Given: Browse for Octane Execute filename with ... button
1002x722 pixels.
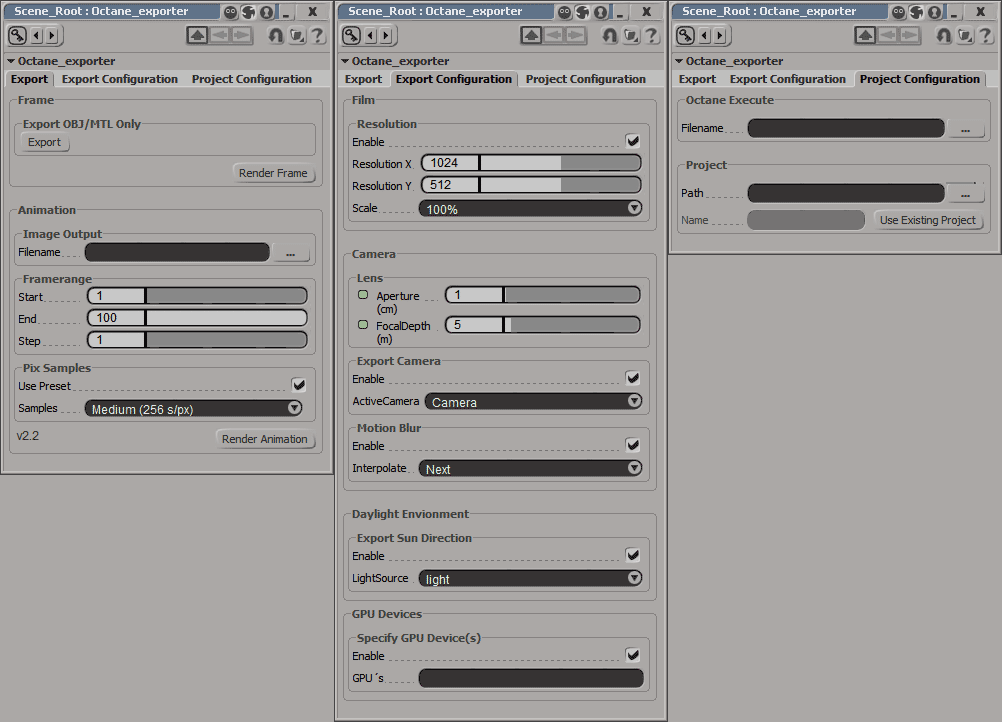Looking at the screenshot, I should click(965, 128).
